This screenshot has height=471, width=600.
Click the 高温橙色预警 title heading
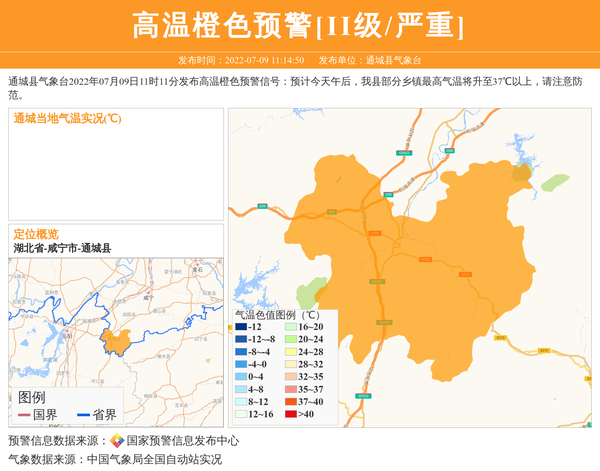pyautogui.click(x=298, y=25)
